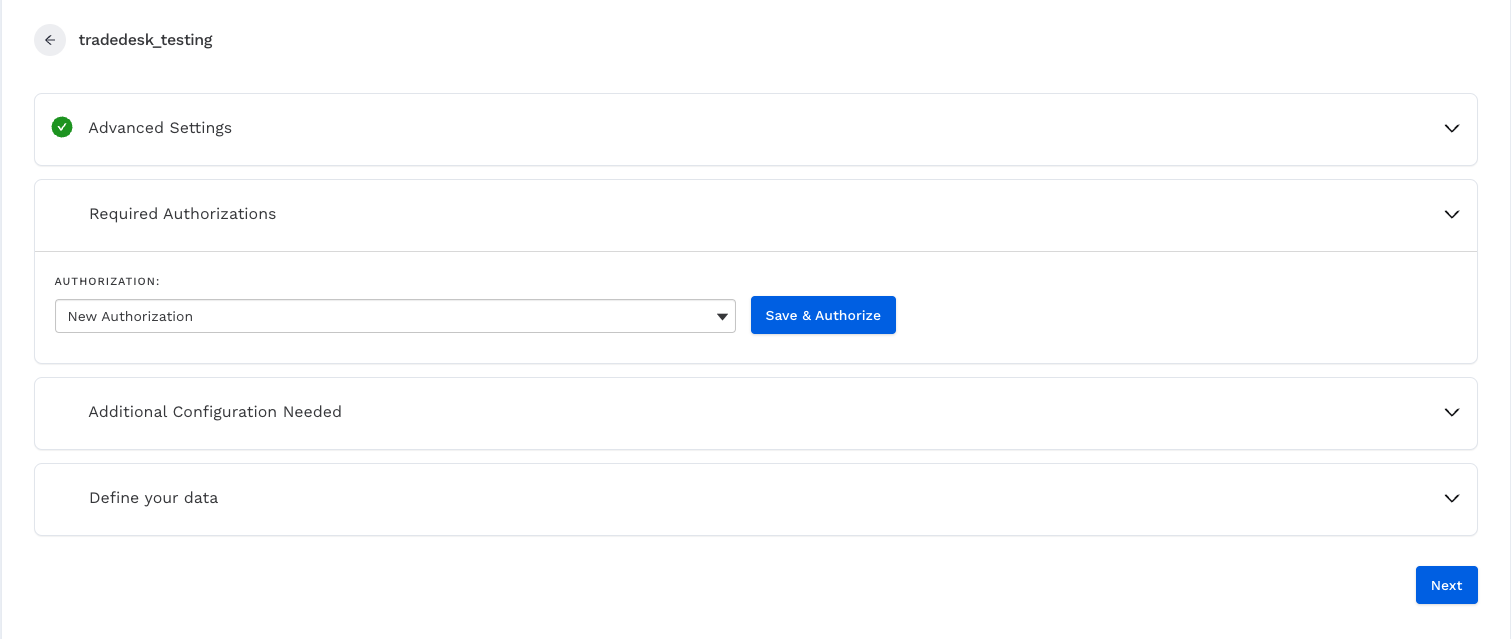Click the Additional Configuration Needed title text

point(215,412)
